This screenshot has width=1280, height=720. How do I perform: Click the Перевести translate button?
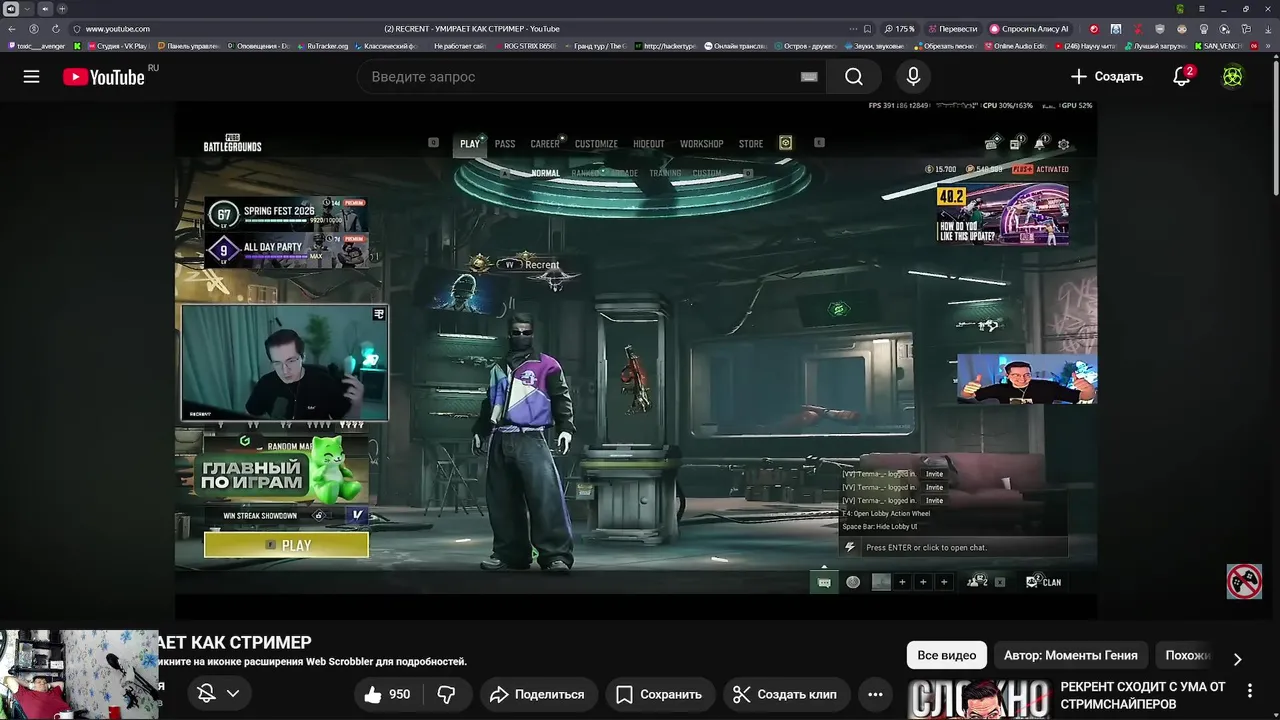pos(952,29)
